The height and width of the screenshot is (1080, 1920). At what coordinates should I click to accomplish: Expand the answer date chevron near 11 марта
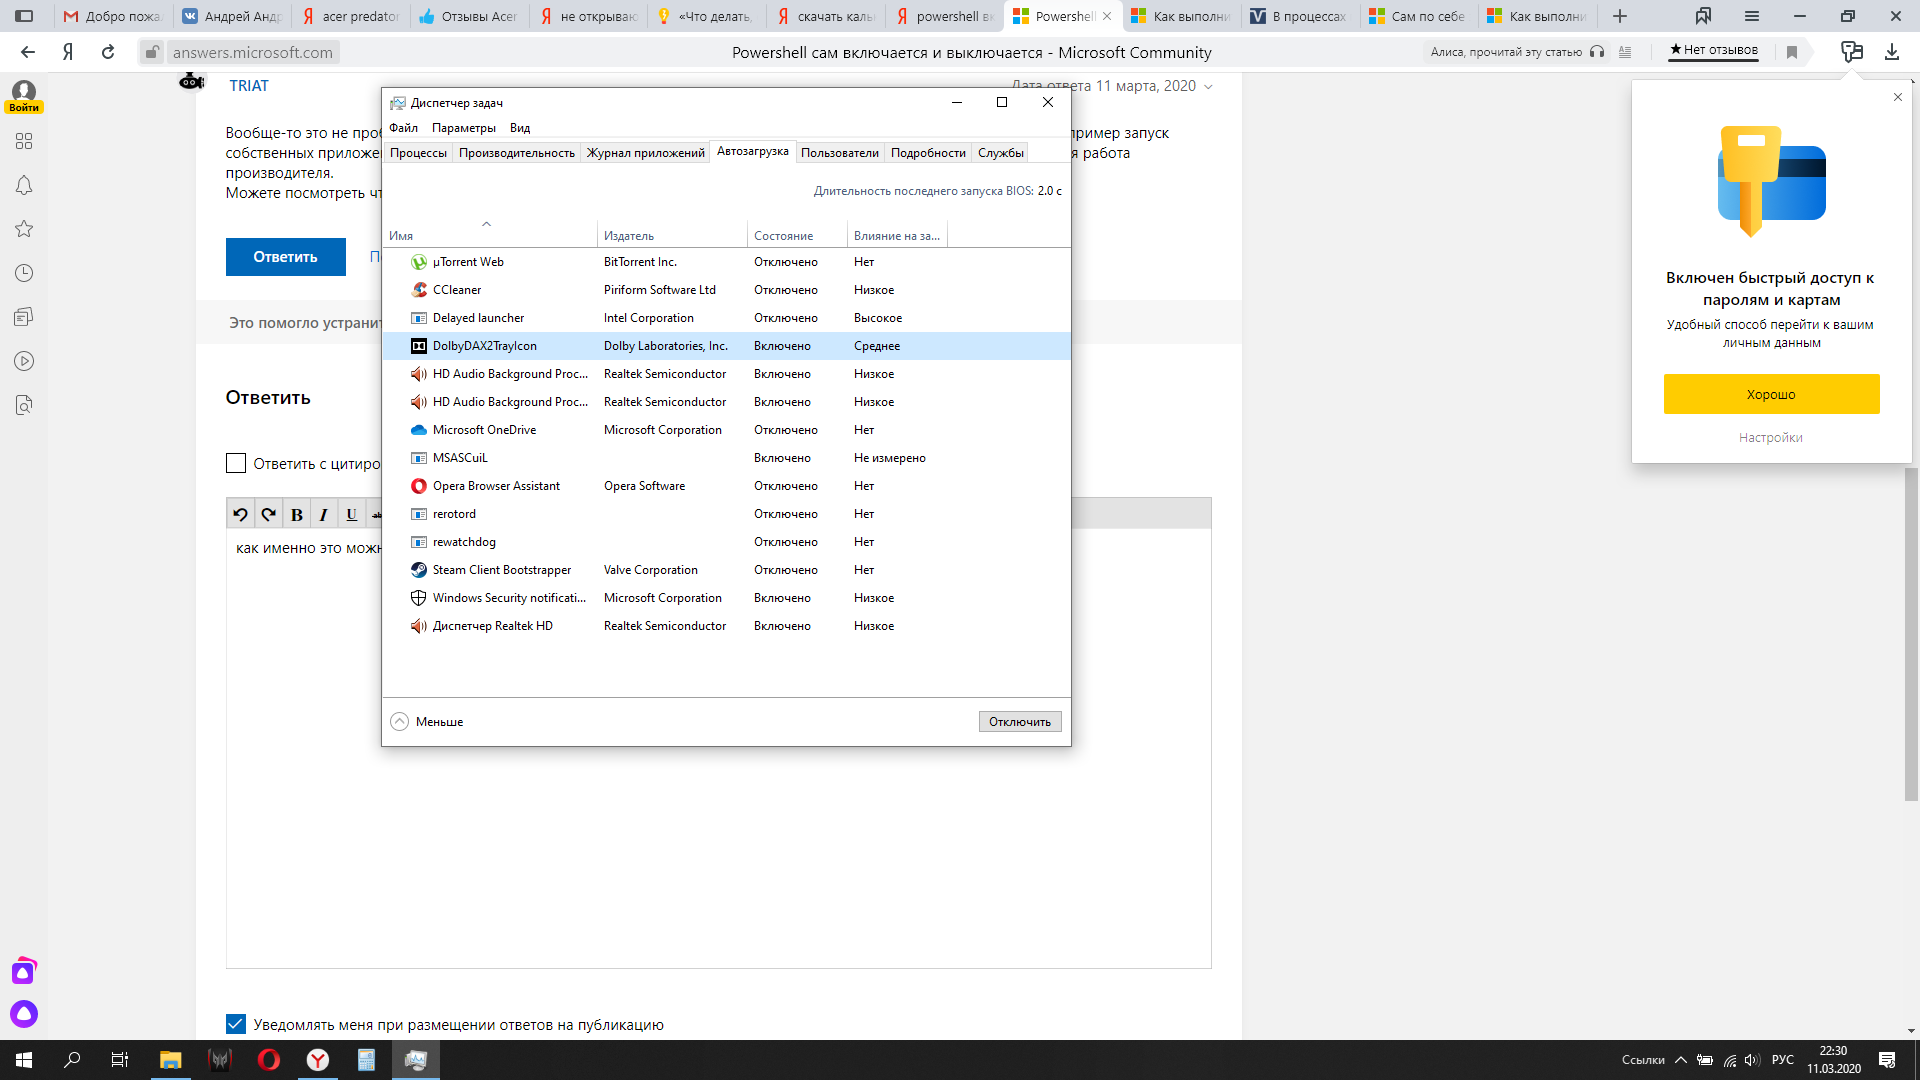click(1208, 86)
